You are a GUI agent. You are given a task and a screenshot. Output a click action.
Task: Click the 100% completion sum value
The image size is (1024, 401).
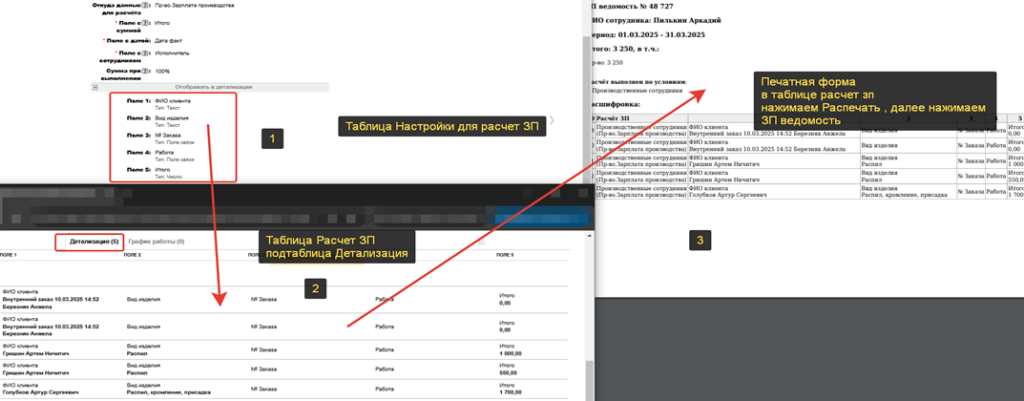(164, 72)
